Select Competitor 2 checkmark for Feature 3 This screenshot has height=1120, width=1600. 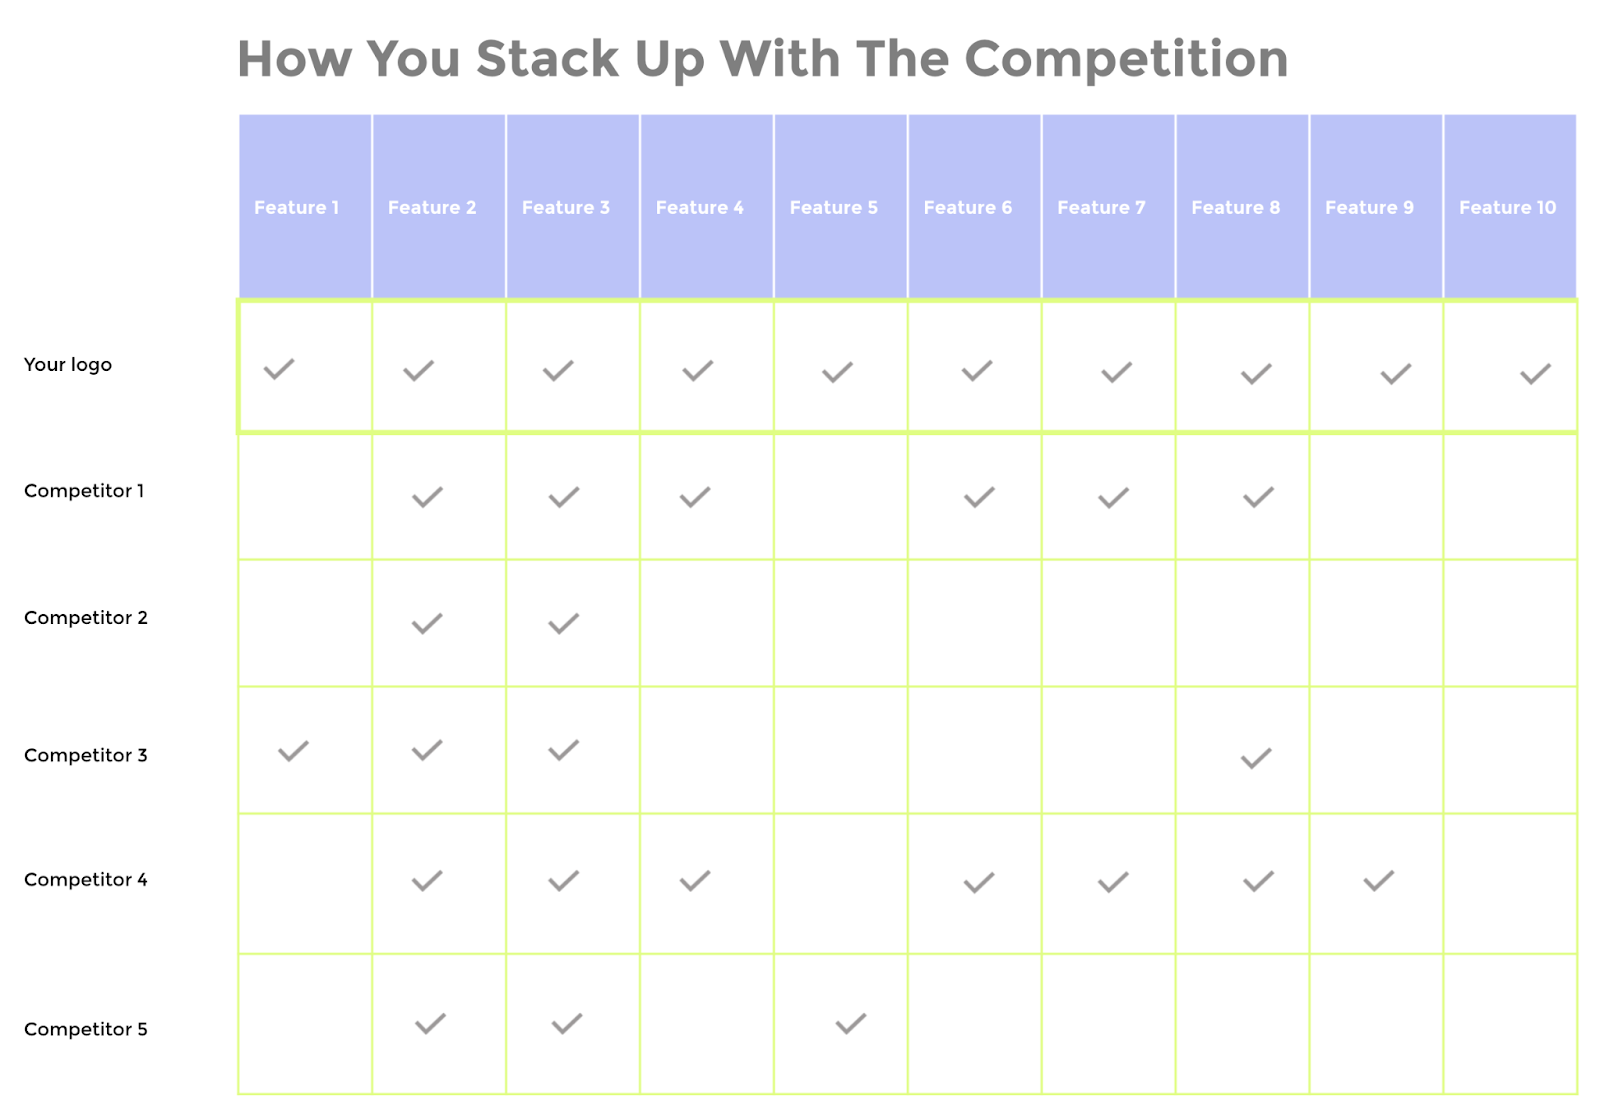click(x=564, y=624)
